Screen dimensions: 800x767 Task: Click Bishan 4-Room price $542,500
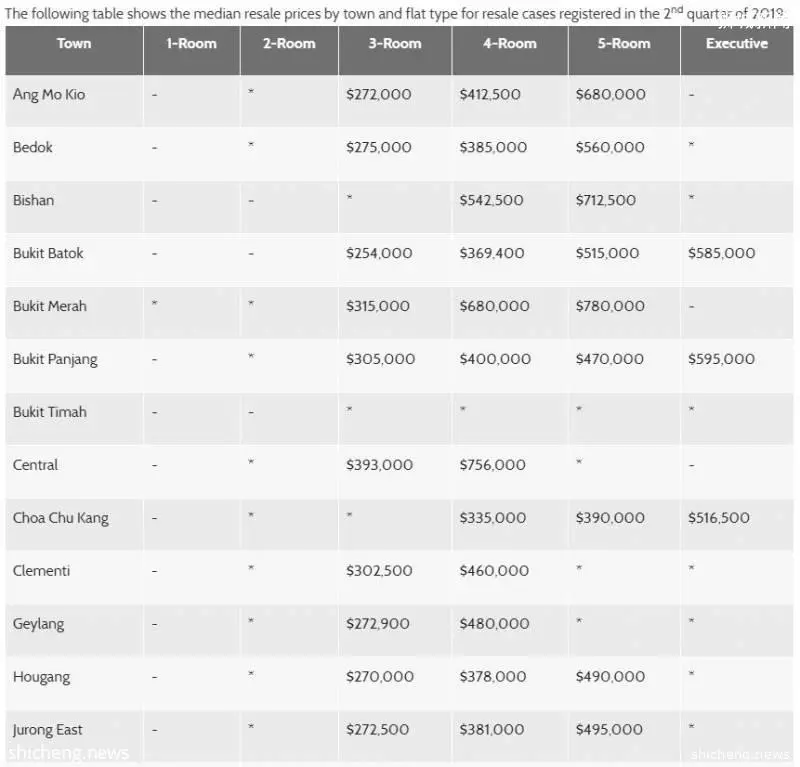pyautogui.click(x=491, y=201)
